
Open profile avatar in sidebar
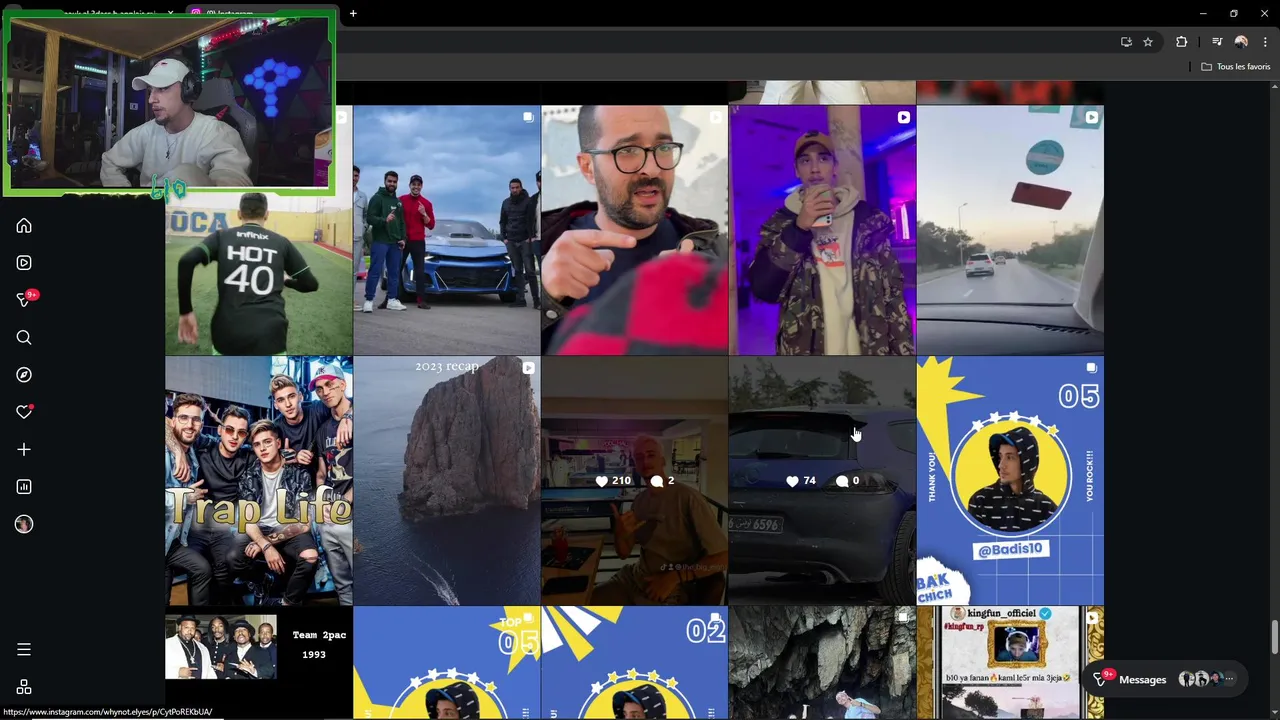[24, 524]
